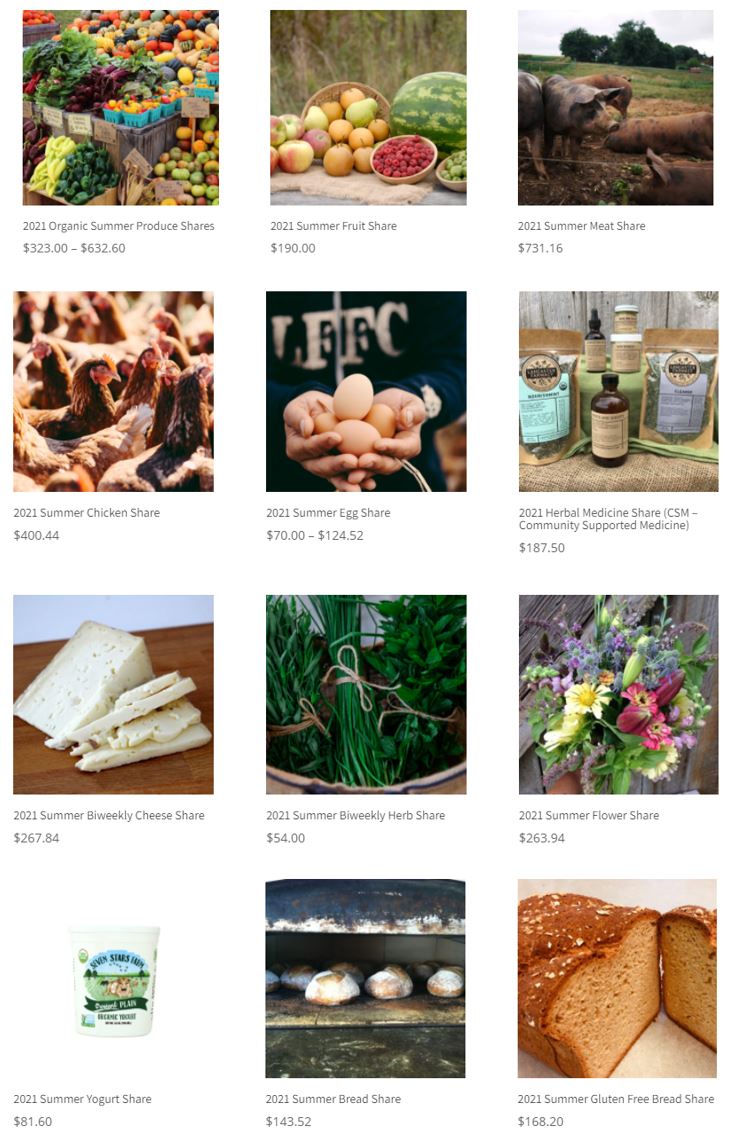
Task: Click the 2021 Summer Yogurt Share title
Action: (x=82, y=1099)
